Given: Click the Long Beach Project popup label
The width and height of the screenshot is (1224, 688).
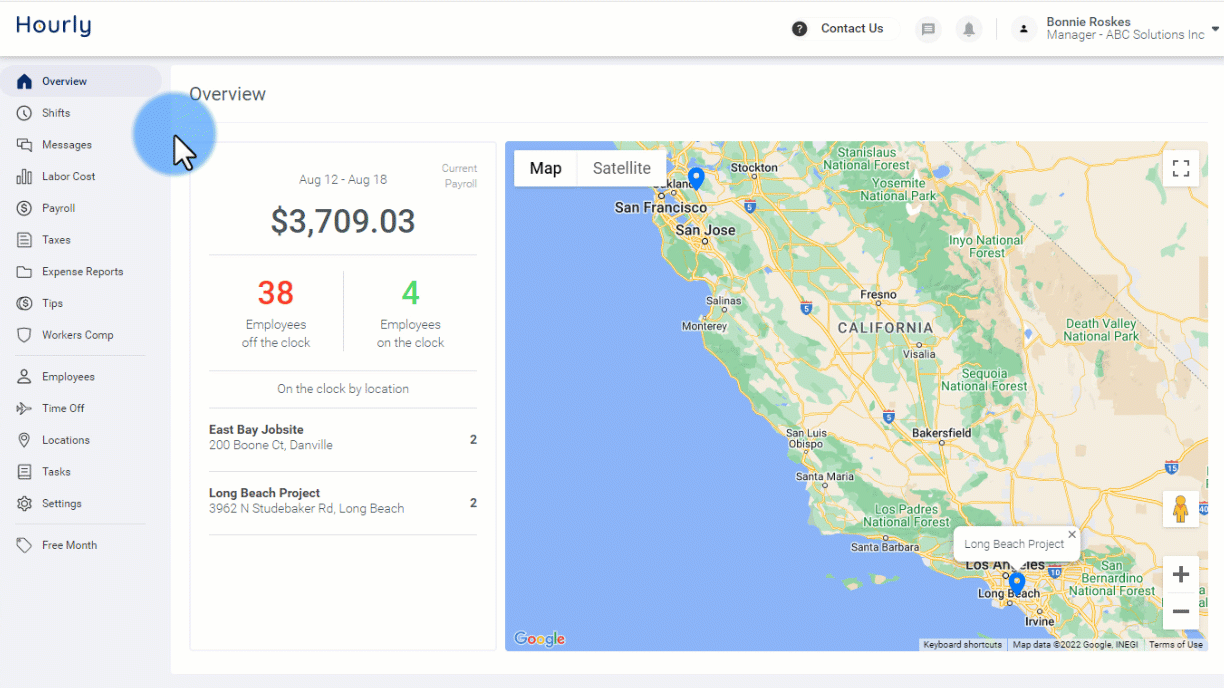Looking at the screenshot, I should [x=1014, y=544].
